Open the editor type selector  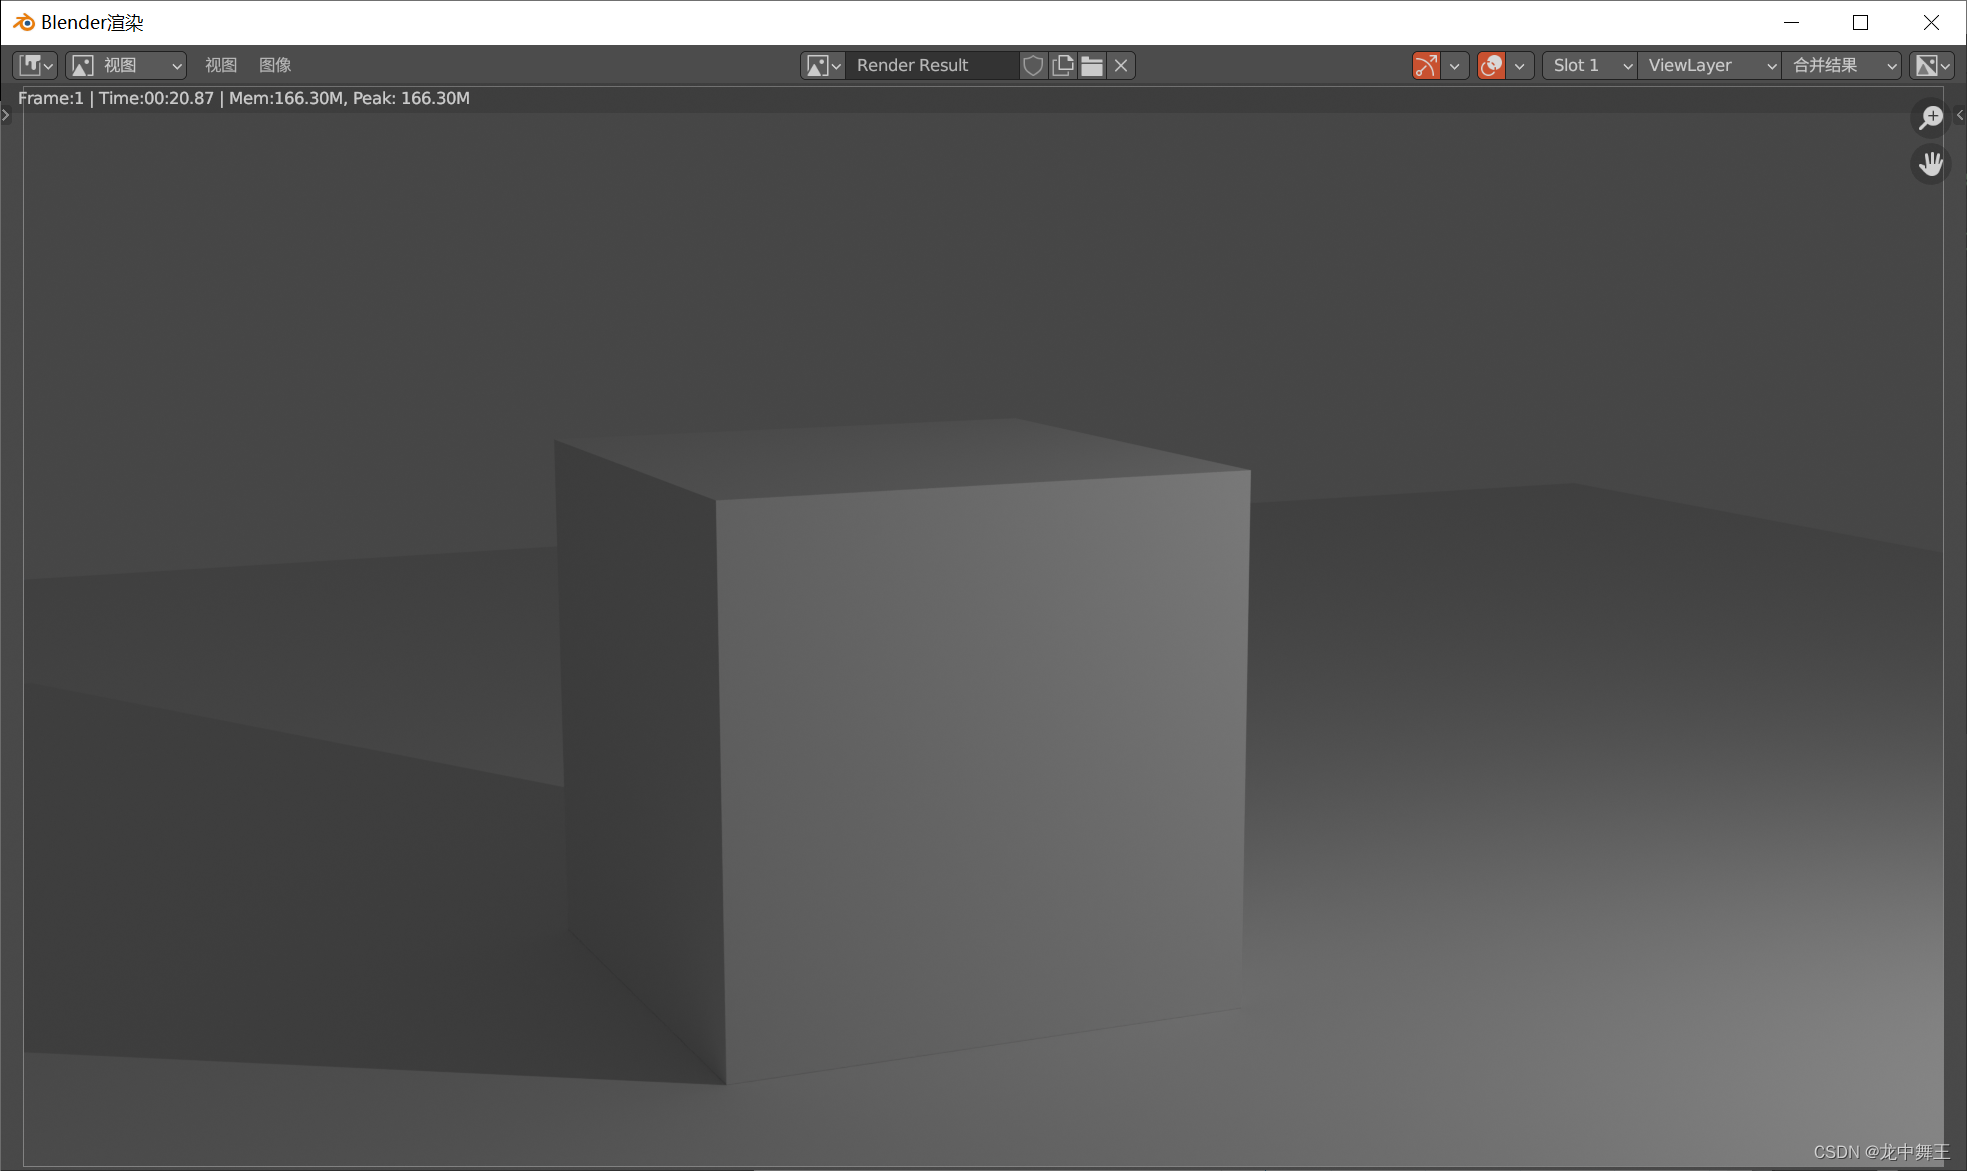coord(35,65)
